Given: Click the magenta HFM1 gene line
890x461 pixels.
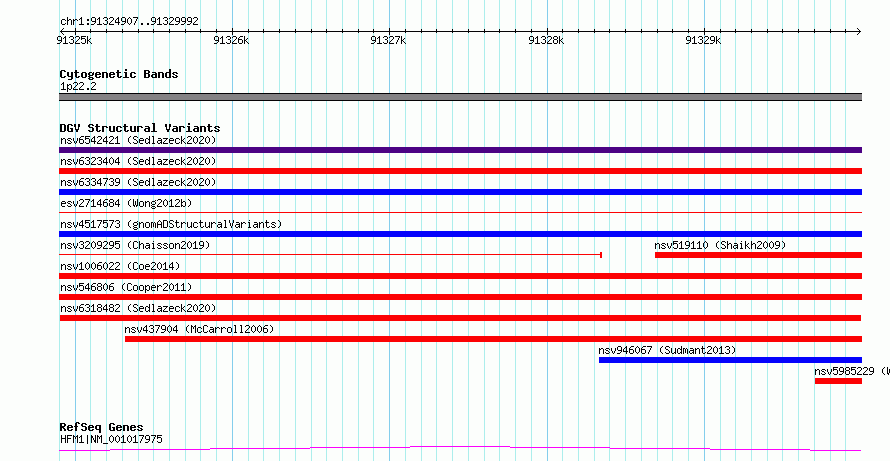Looking at the screenshot, I should (460, 449).
